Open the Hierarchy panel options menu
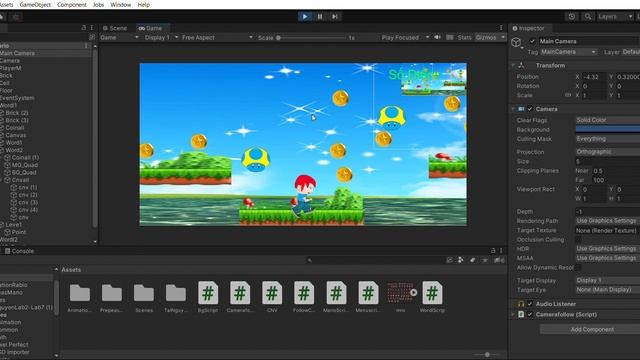Image resolution: width=640 pixels, height=360 pixels. pos(91,28)
